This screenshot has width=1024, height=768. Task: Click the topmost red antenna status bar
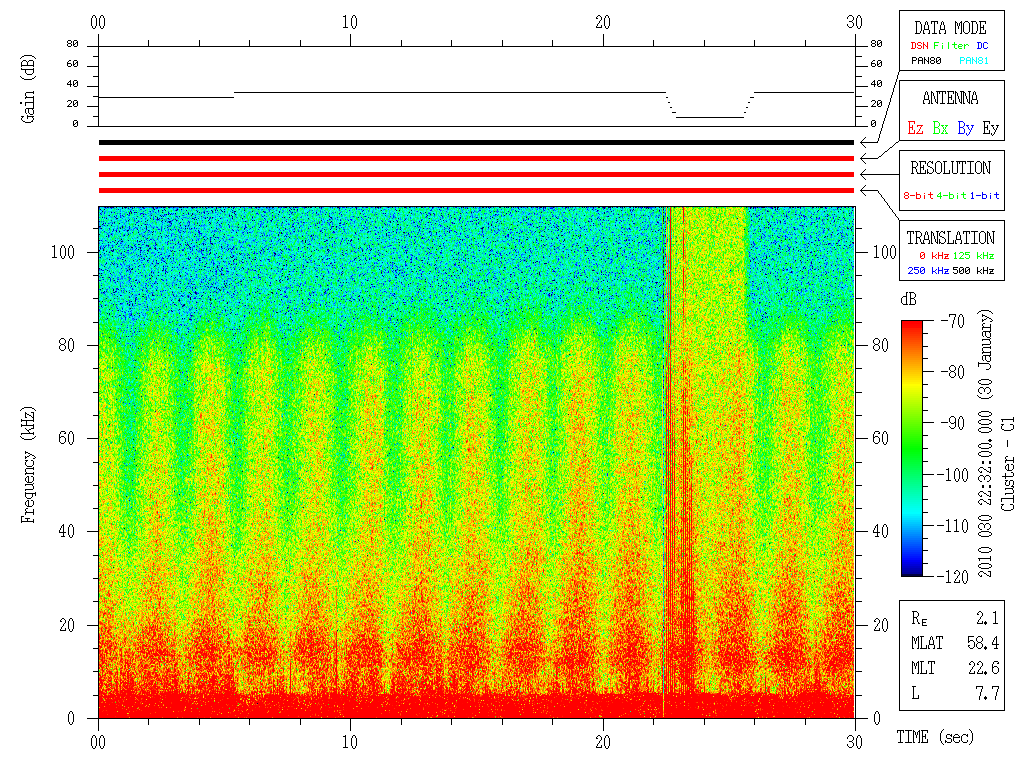coord(476,159)
